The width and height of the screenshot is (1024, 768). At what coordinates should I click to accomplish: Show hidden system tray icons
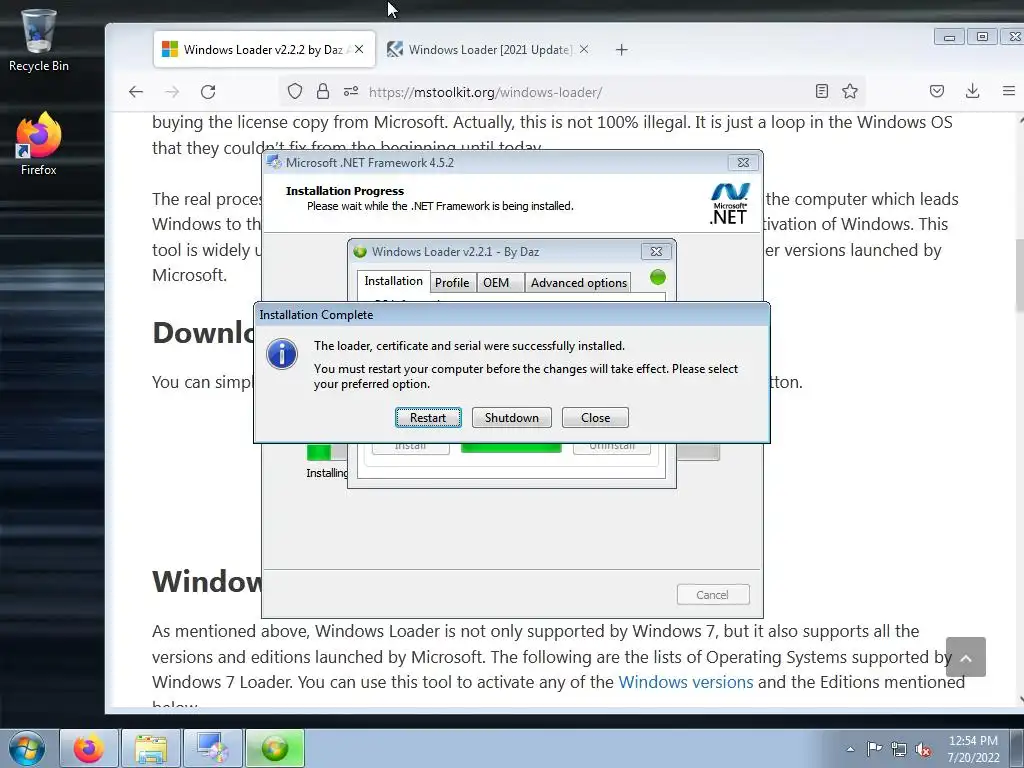click(x=850, y=749)
